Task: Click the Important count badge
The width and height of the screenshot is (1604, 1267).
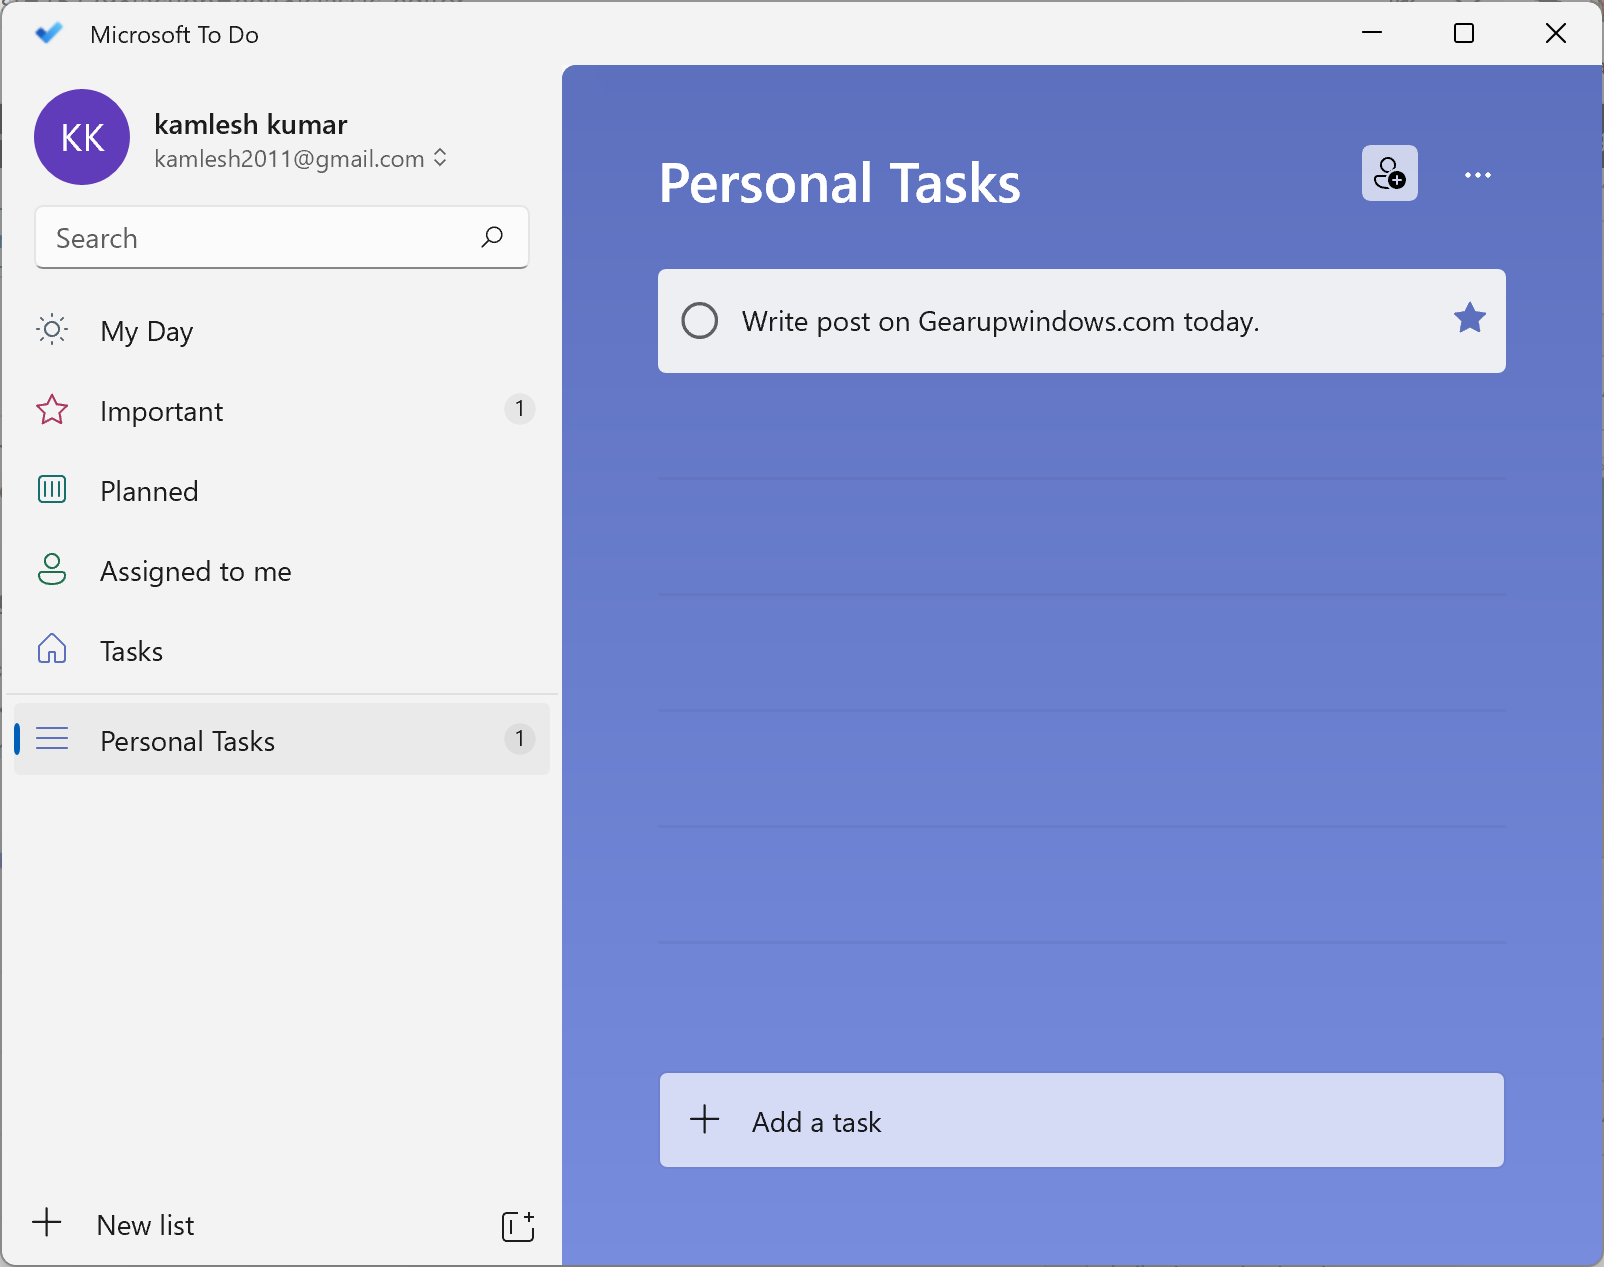Action: (519, 408)
